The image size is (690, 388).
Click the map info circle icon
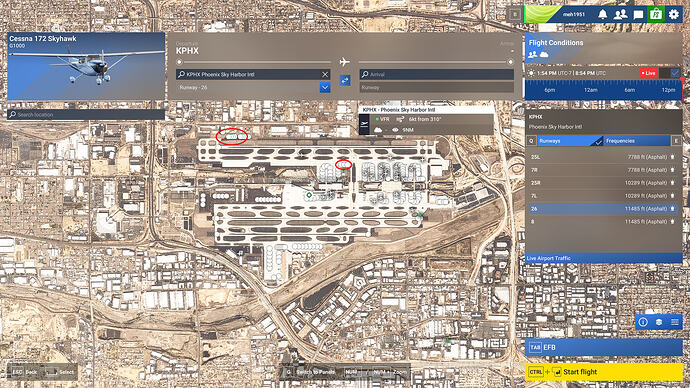click(643, 322)
